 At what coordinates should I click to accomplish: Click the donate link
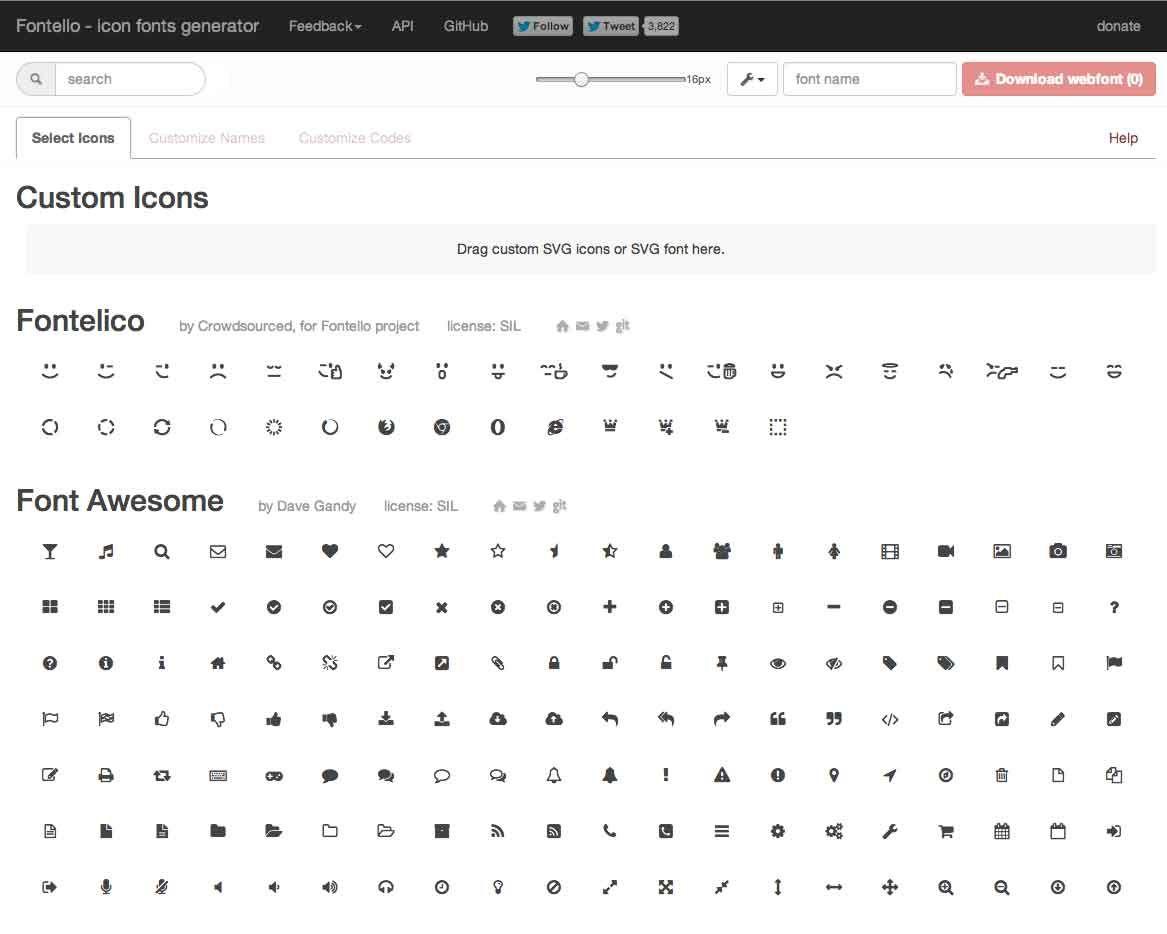coord(1118,26)
